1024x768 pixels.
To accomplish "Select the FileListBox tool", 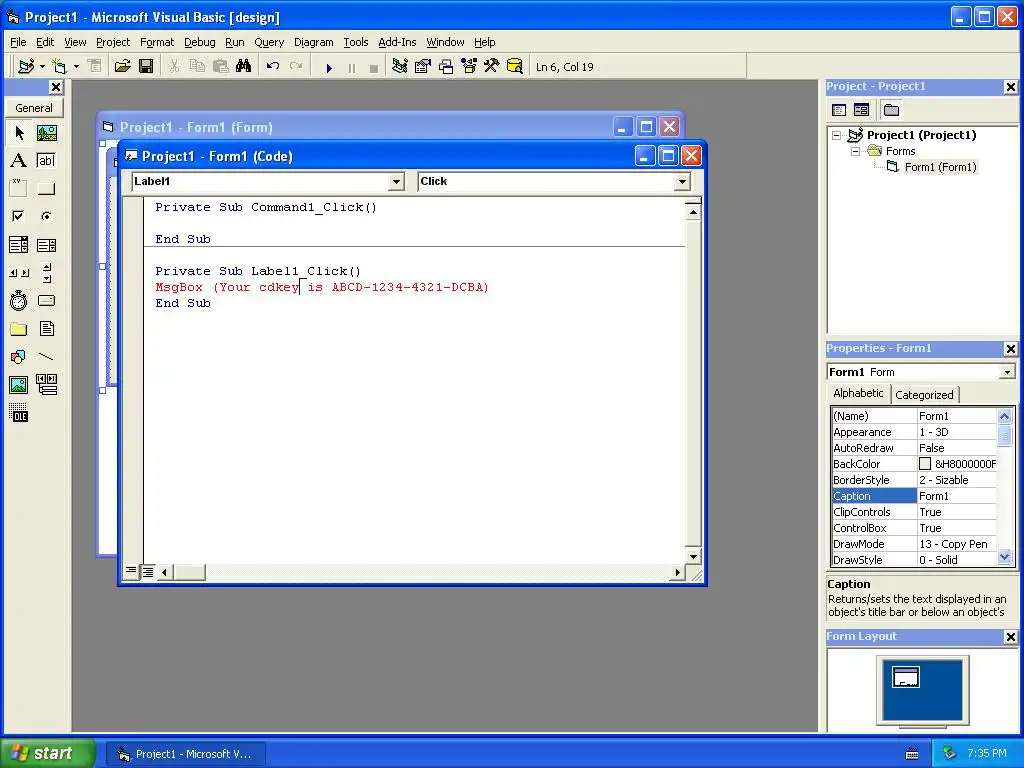I will click(x=46, y=329).
